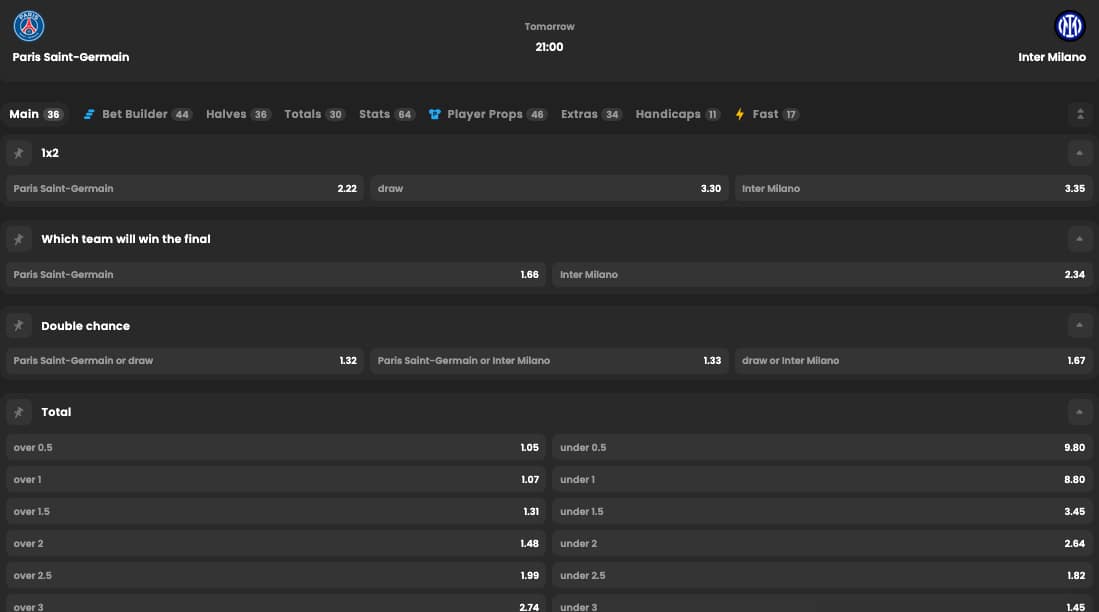Click the Paris Saint-Germain club crest

(x=29, y=26)
